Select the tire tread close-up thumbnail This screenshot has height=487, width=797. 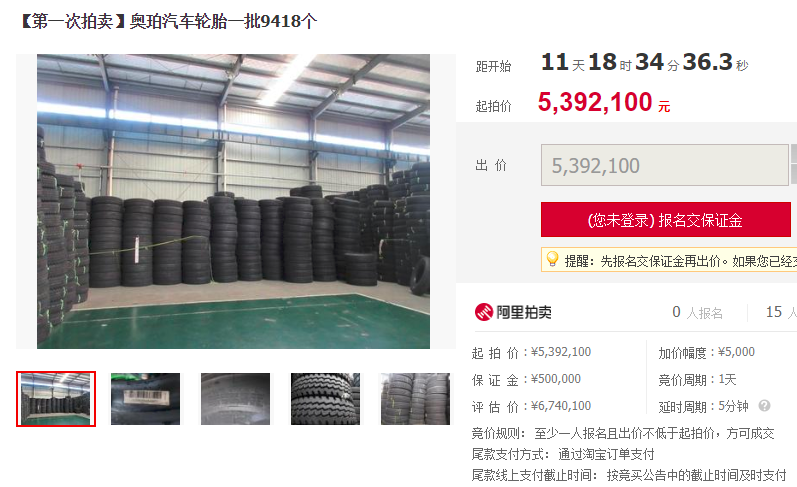pyautogui.click(x=325, y=399)
